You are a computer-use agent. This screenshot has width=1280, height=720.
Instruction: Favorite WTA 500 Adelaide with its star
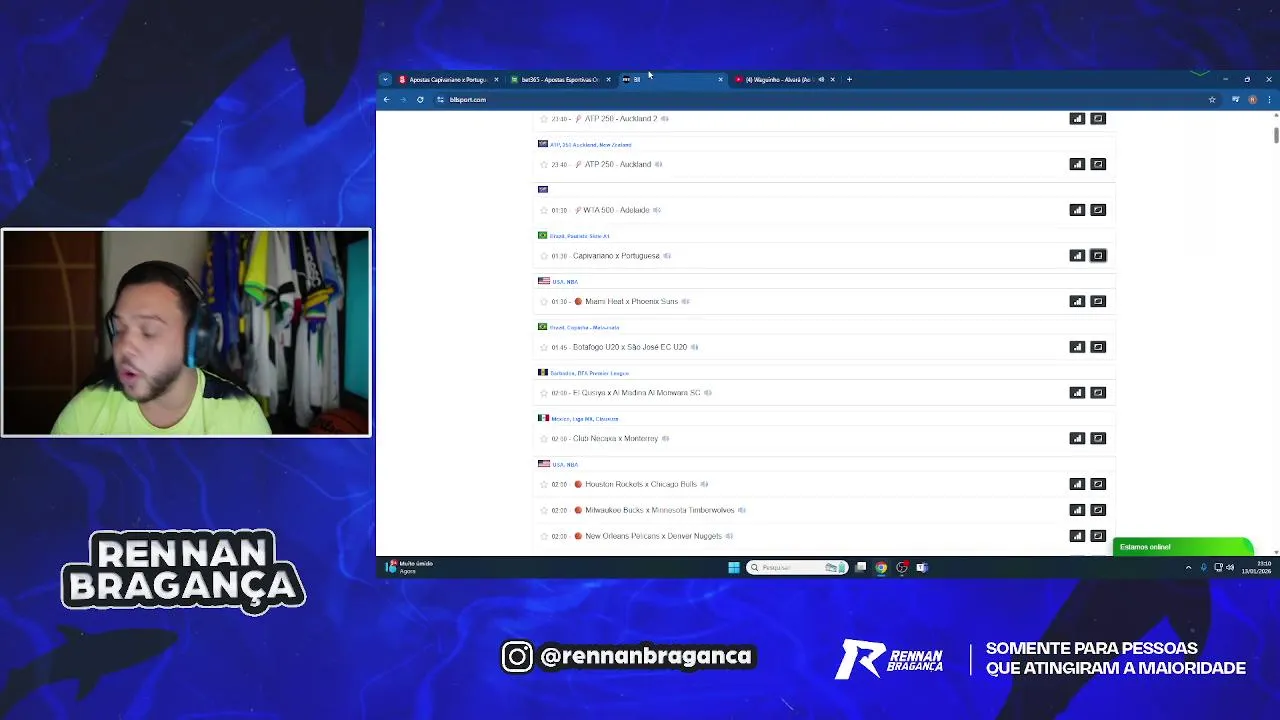(544, 210)
